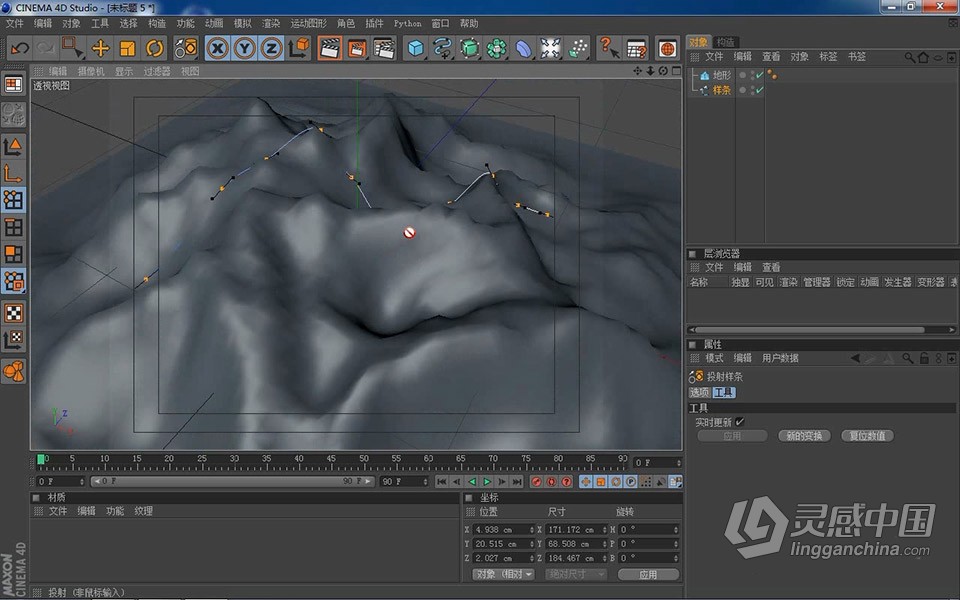Toggle visibility dots of 地形 object
The height and width of the screenshot is (600, 960).
[x=751, y=75]
